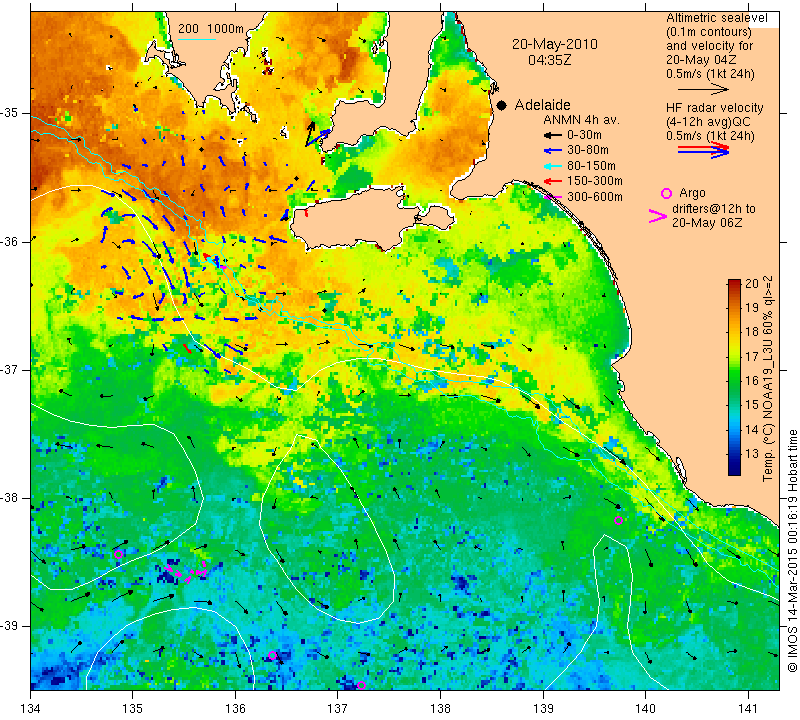
Task: Click the 'drifters@12h to' legend text
Action: pos(714,209)
